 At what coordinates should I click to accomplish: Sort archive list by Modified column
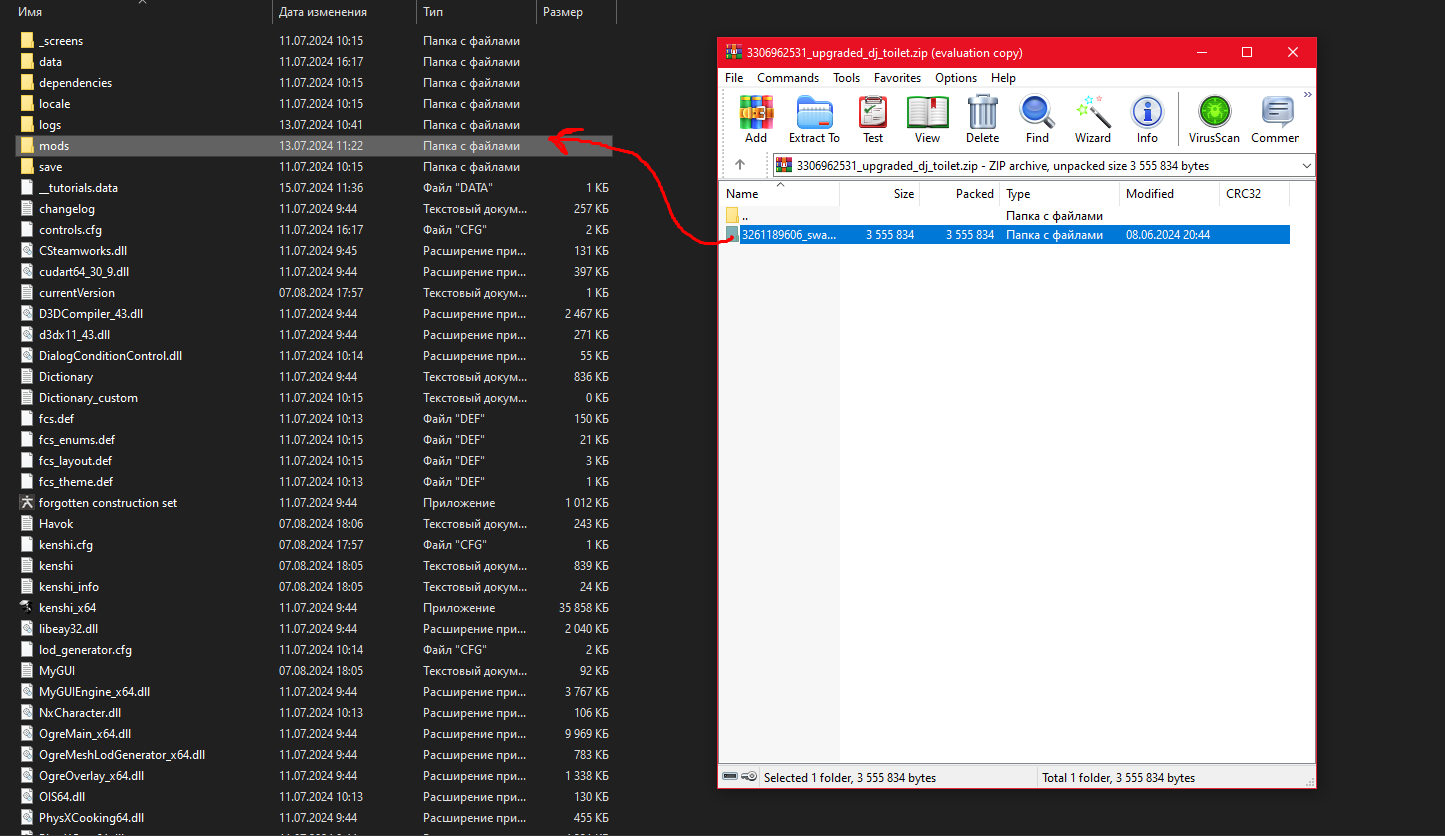coord(1169,194)
